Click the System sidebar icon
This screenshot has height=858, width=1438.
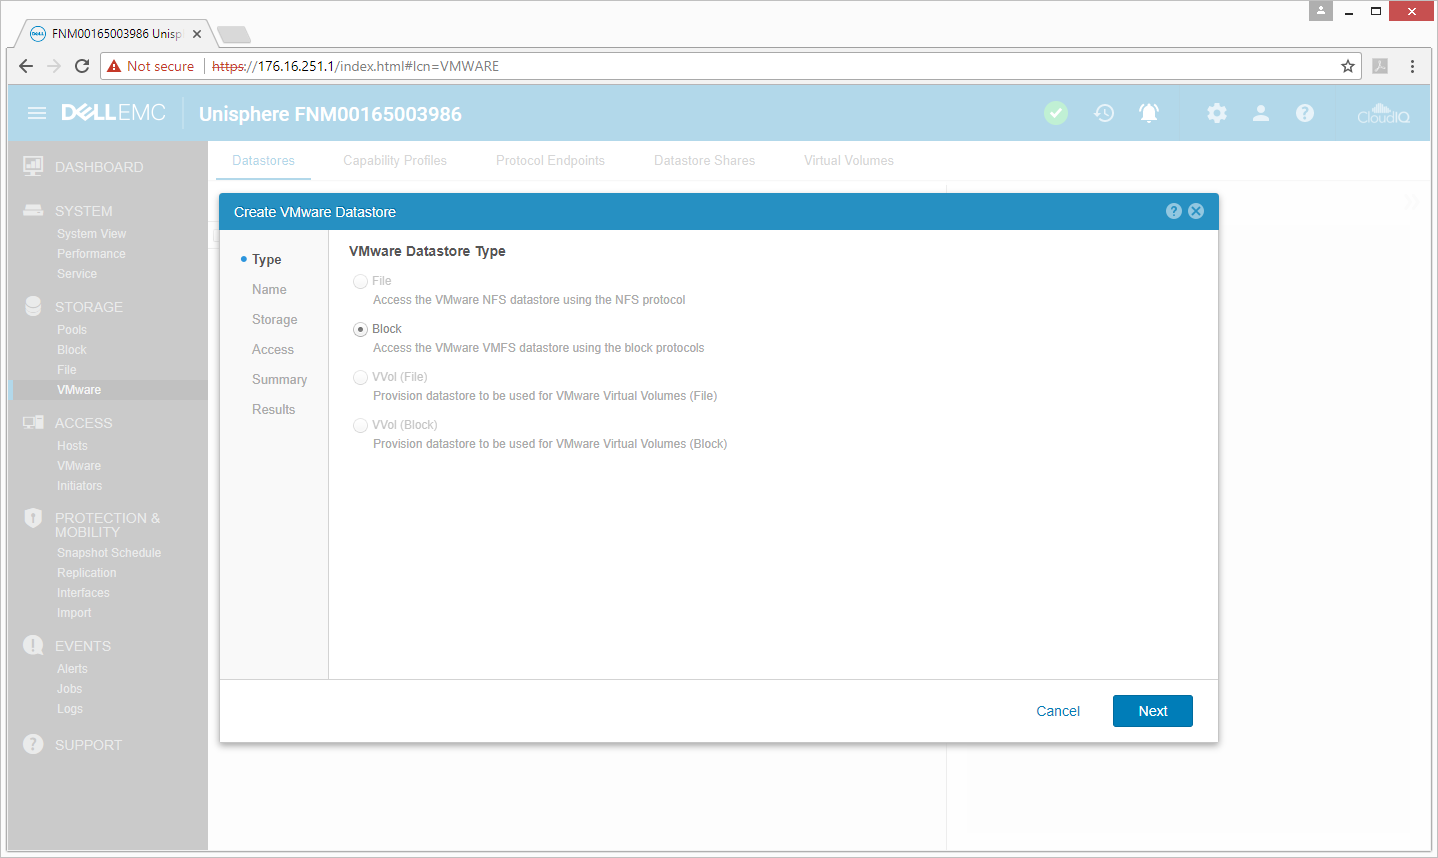33,210
